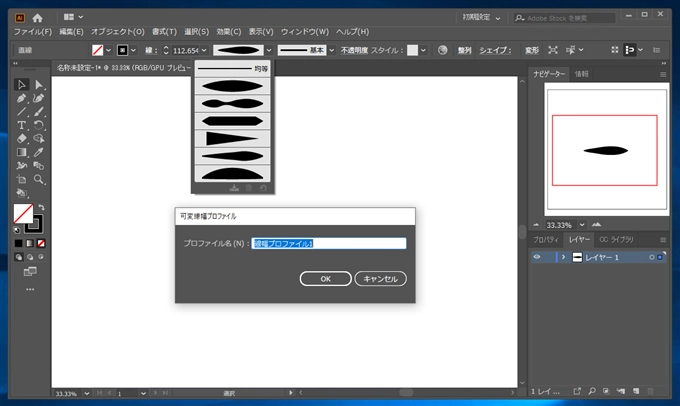Select the Line Segment tool
This screenshot has height=406, width=680.
click(x=21, y=111)
